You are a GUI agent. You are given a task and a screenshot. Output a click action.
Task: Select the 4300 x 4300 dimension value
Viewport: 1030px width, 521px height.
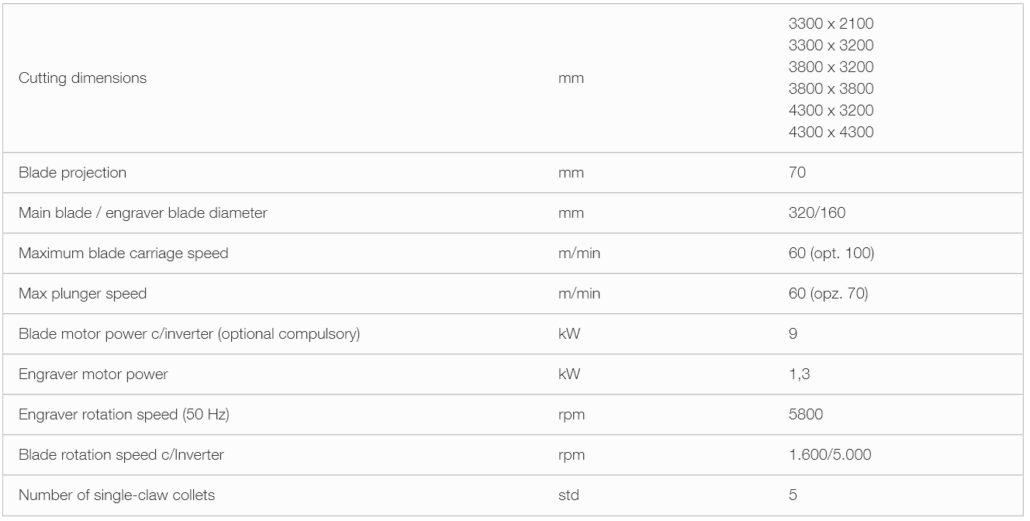click(x=831, y=132)
